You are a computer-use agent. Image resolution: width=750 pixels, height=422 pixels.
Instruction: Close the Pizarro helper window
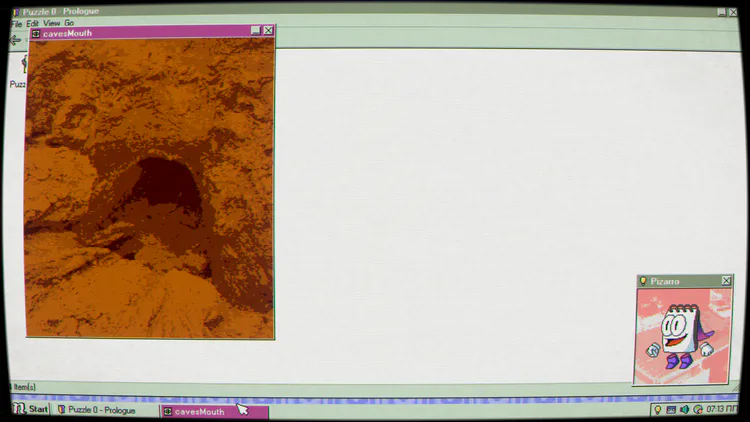pyautogui.click(x=726, y=281)
